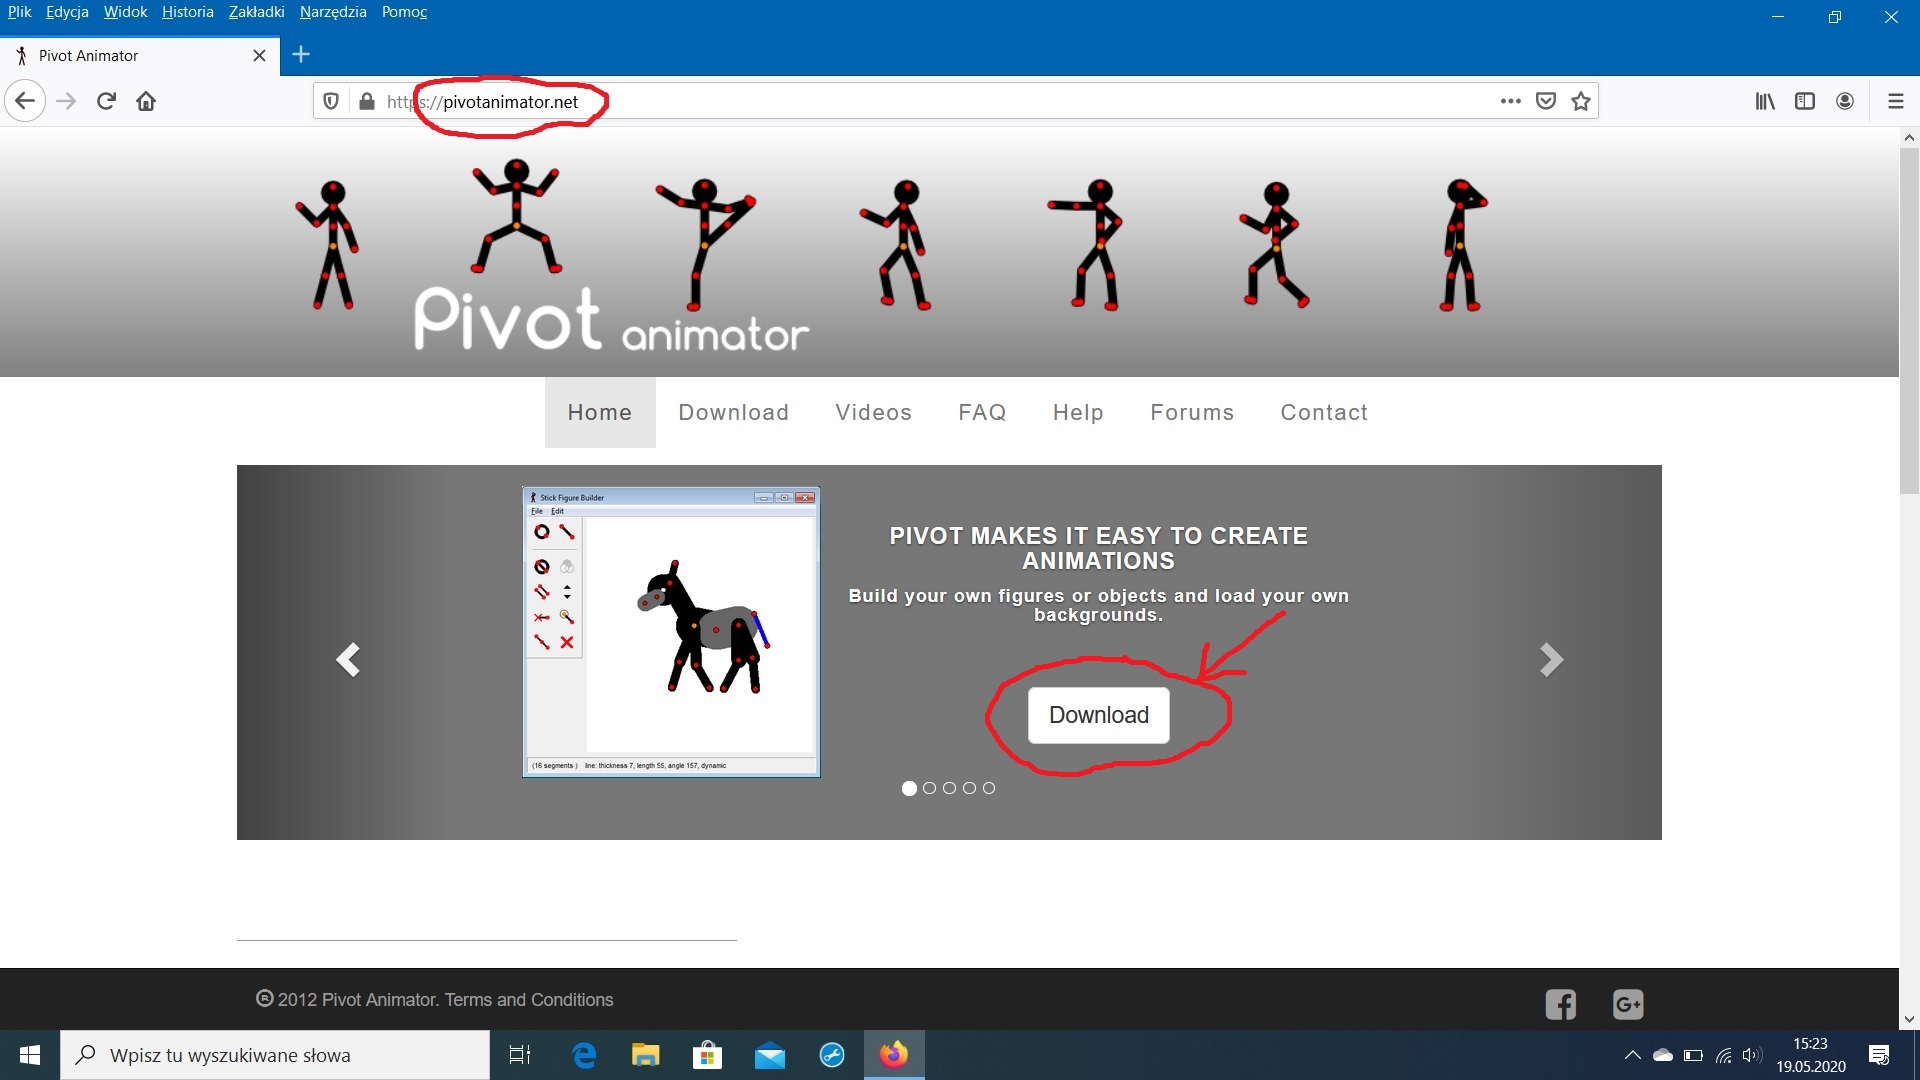Open tracking protection shield info
Viewport: 1920px width, 1080px height.
pos(331,101)
